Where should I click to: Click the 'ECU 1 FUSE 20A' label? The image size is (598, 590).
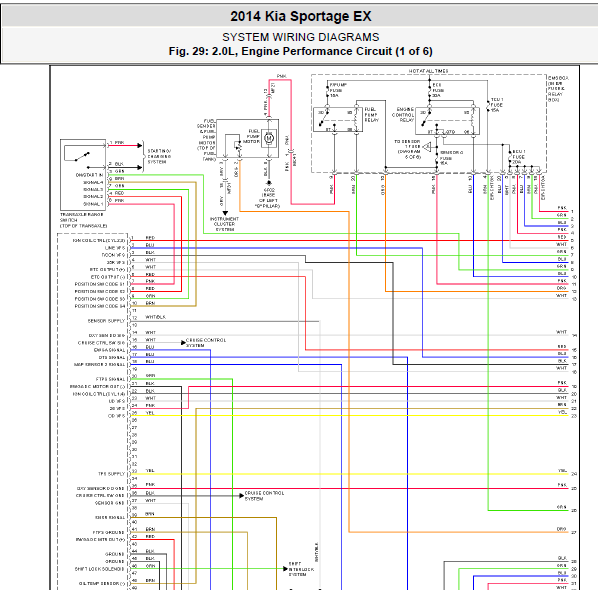518,157
